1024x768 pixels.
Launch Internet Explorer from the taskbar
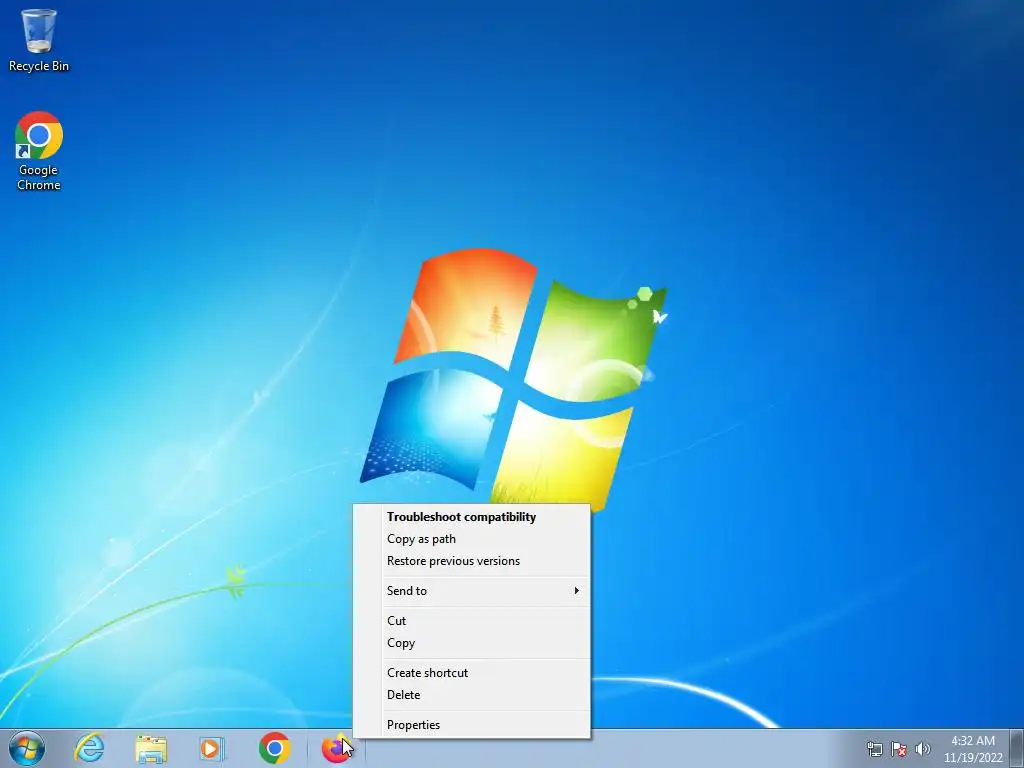[89, 748]
